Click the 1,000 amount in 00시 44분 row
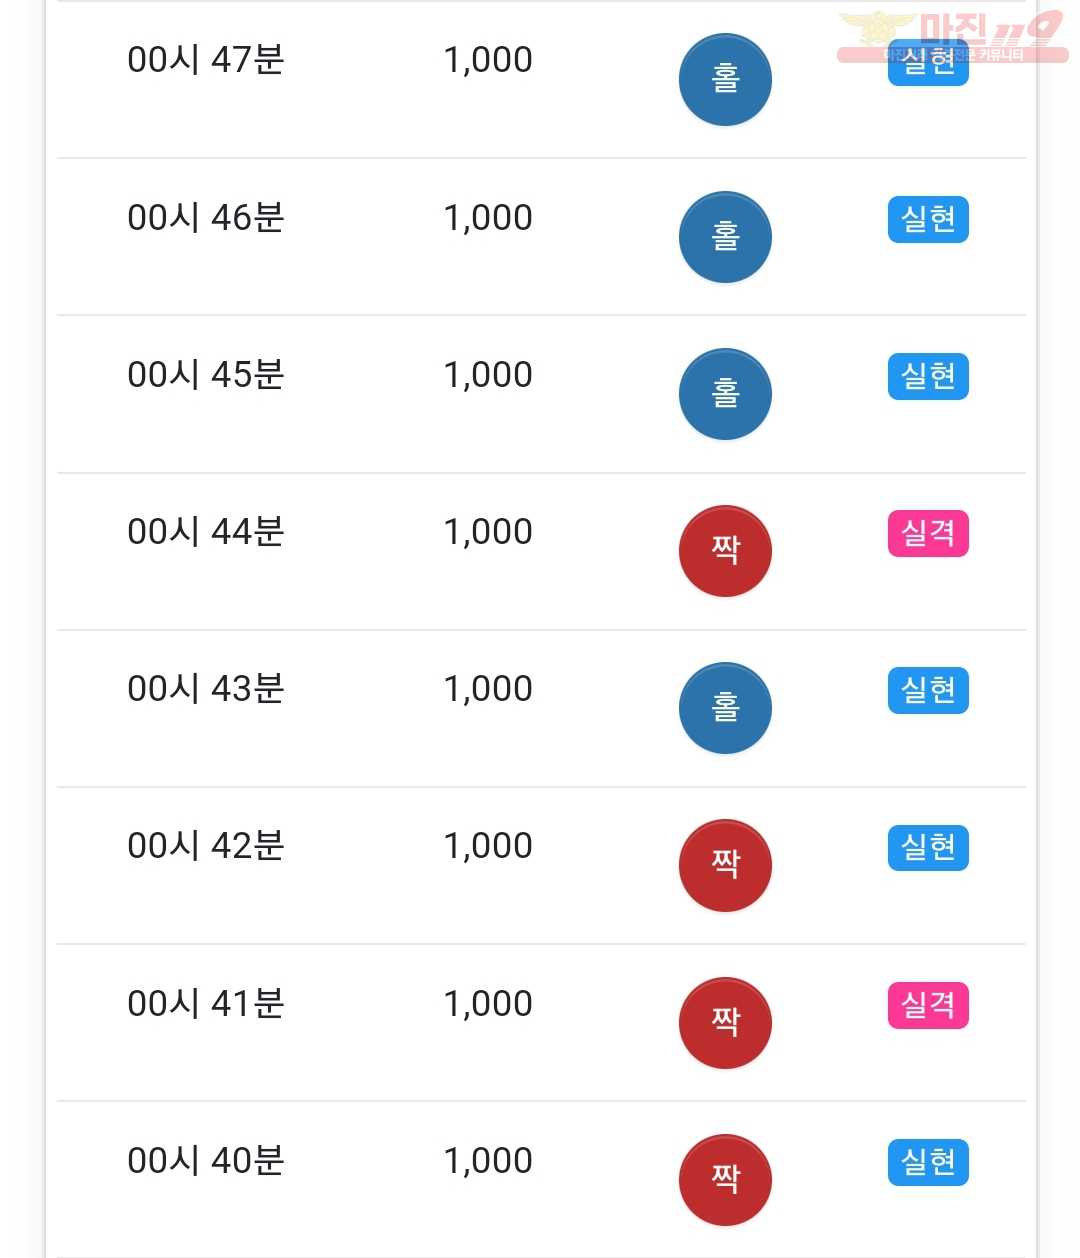The image size is (1080, 1258). [x=488, y=532]
